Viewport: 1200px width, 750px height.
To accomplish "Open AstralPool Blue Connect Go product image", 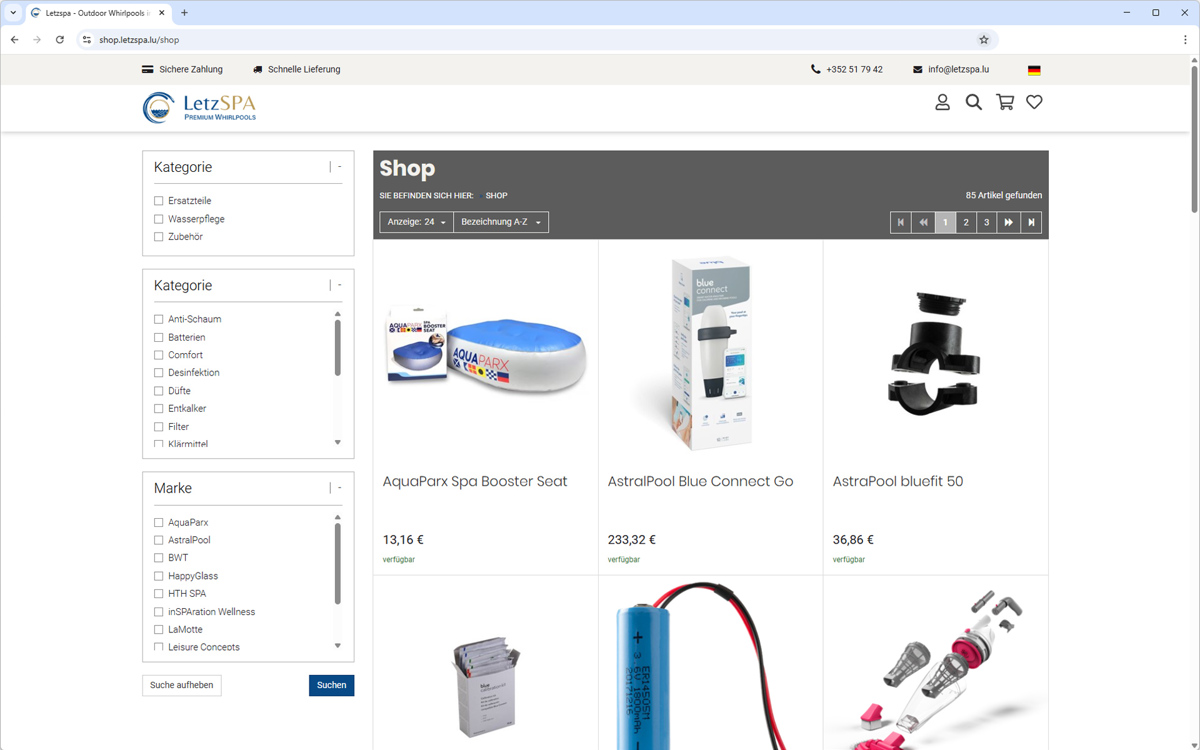I will (x=710, y=352).
